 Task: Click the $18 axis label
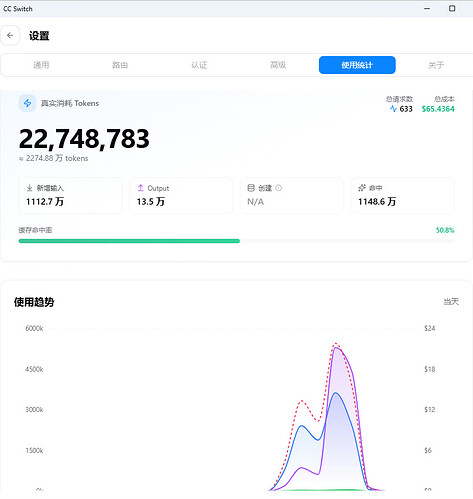(x=430, y=369)
